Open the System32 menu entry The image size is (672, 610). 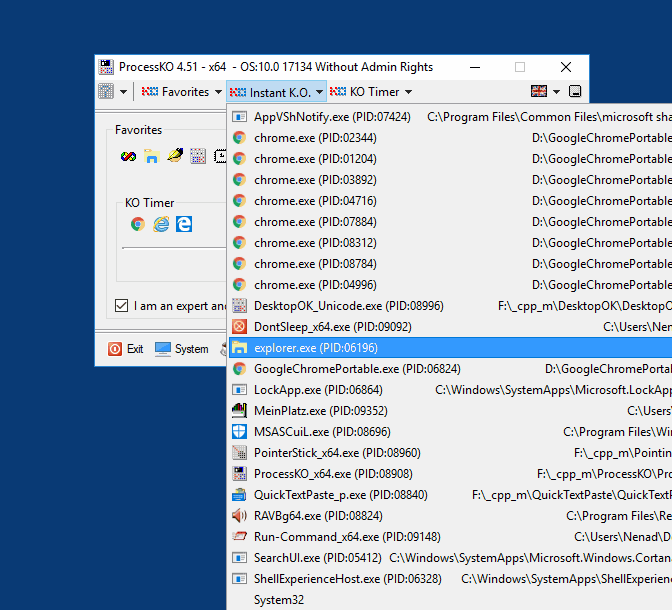tap(450, 600)
